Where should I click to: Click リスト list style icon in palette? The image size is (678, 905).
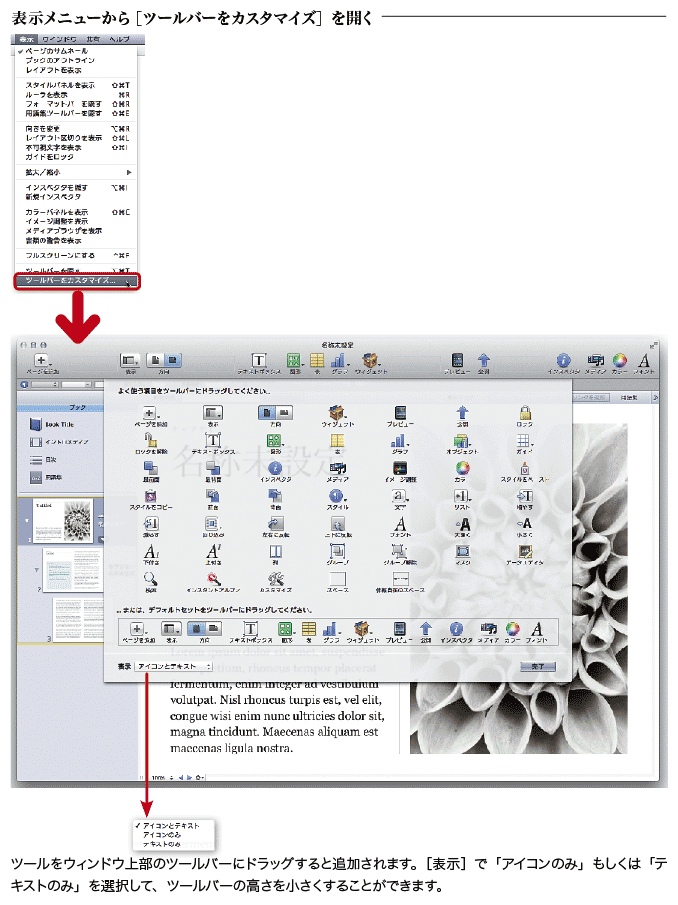pos(462,496)
